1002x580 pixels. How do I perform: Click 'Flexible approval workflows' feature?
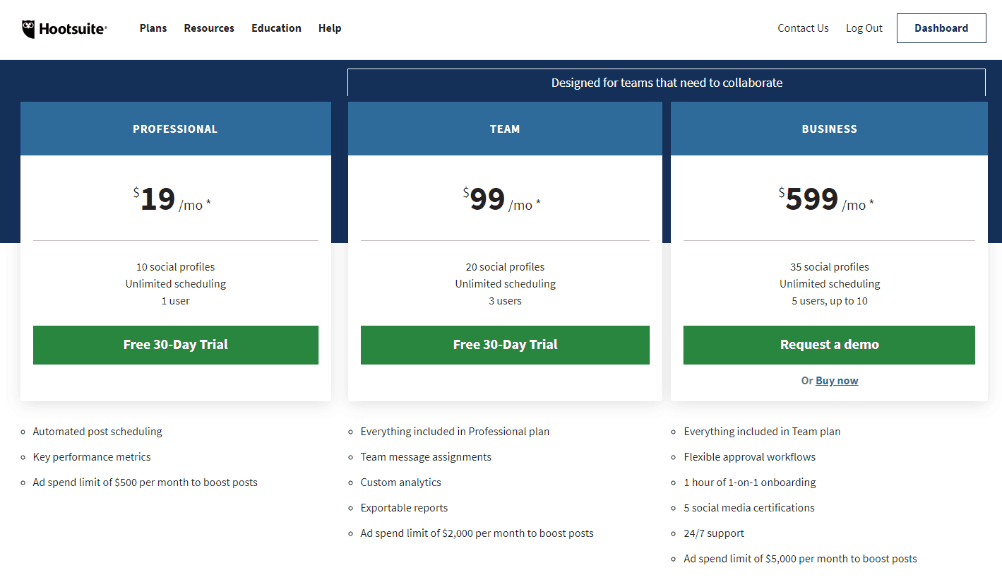pyautogui.click(x=750, y=457)
